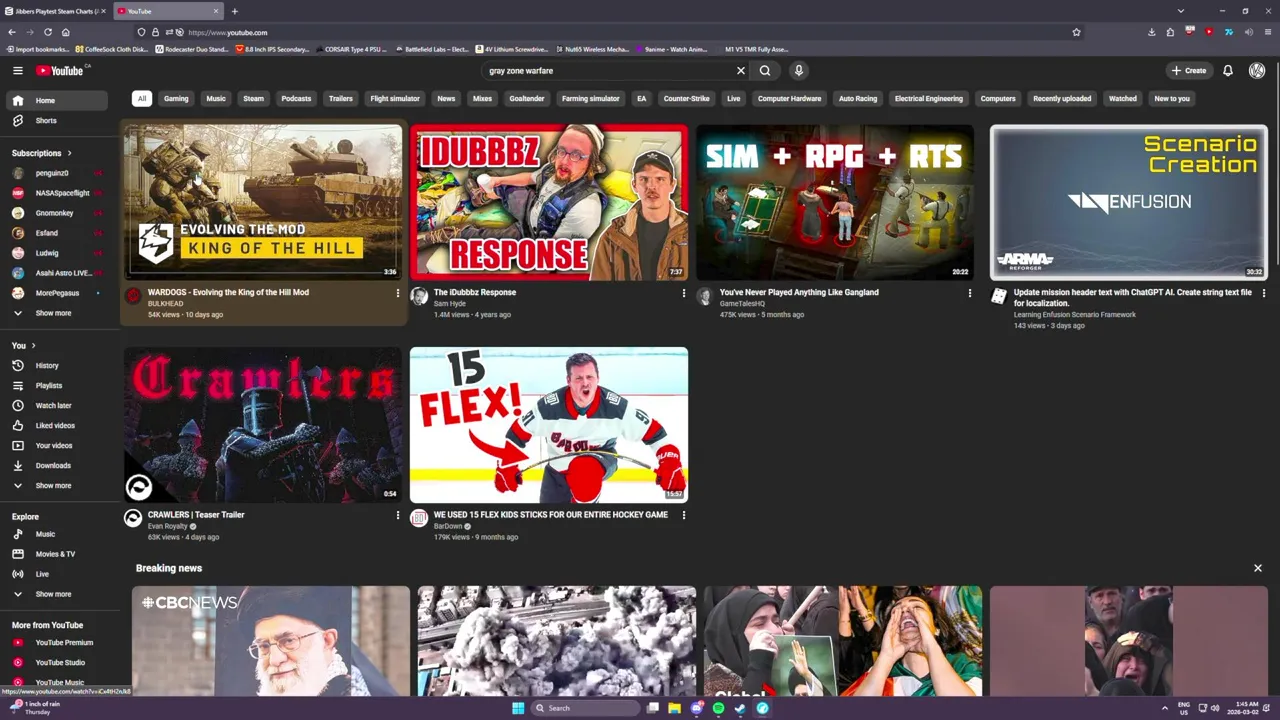Open more options for iDubbbz Response video

point(684,293)
